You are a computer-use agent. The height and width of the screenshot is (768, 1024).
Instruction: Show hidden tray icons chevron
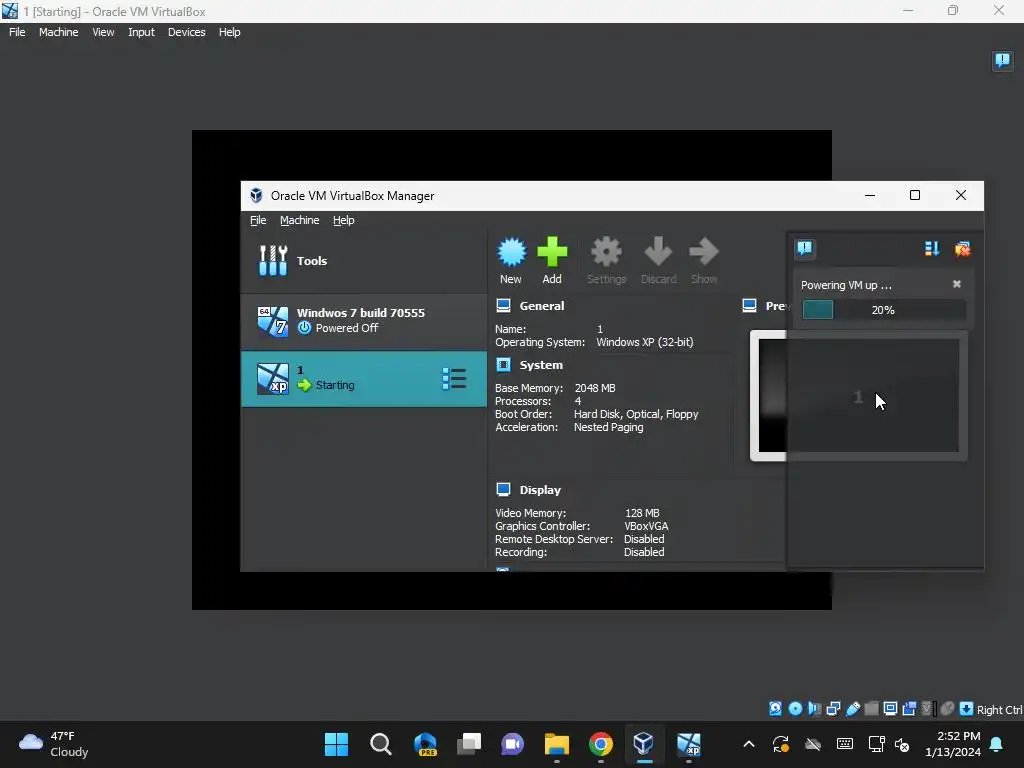tap(749, 744)
